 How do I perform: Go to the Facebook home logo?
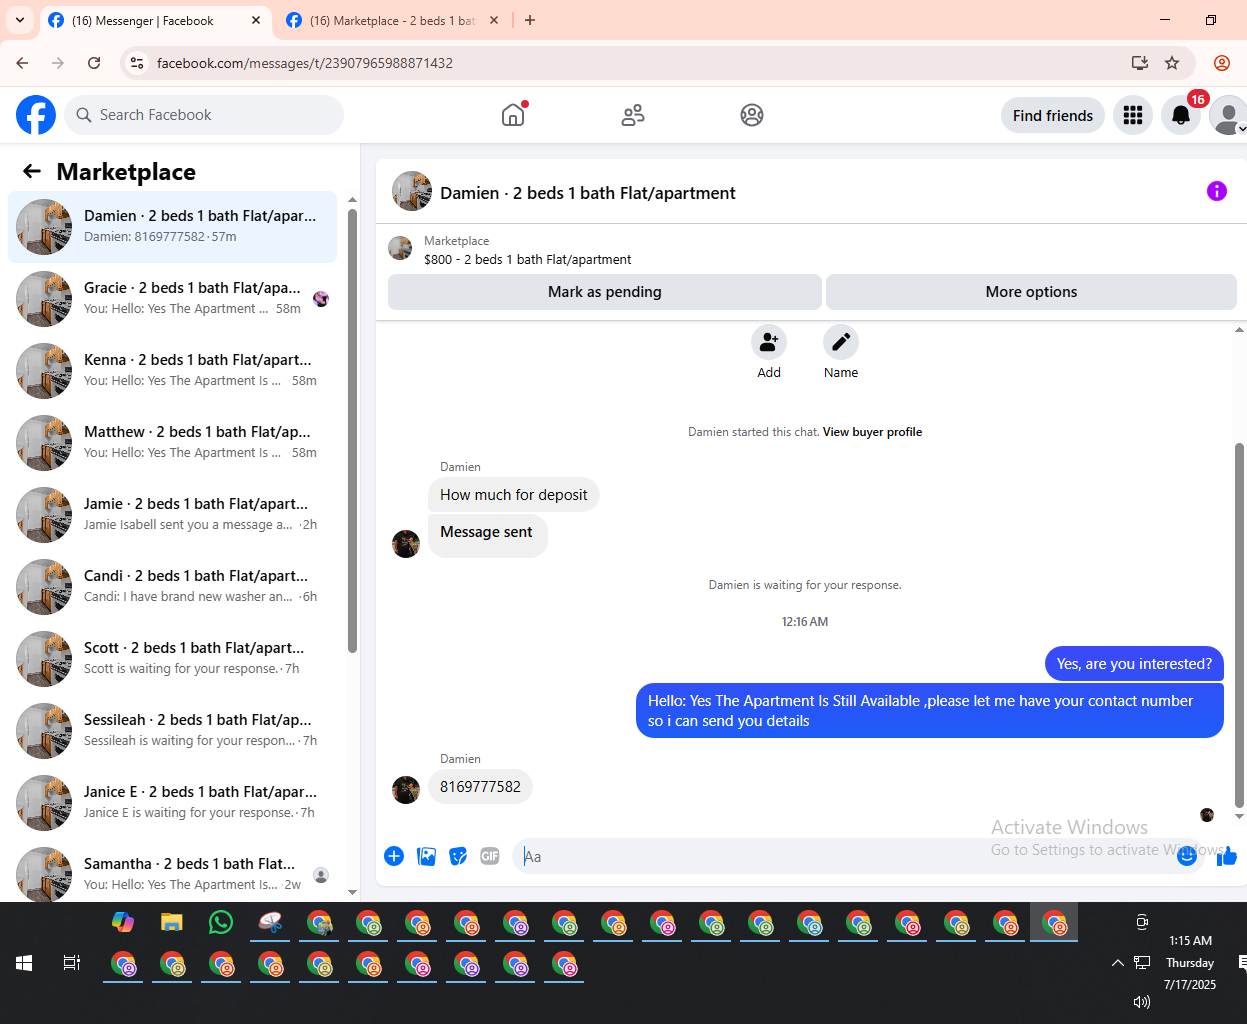point(36,115)
